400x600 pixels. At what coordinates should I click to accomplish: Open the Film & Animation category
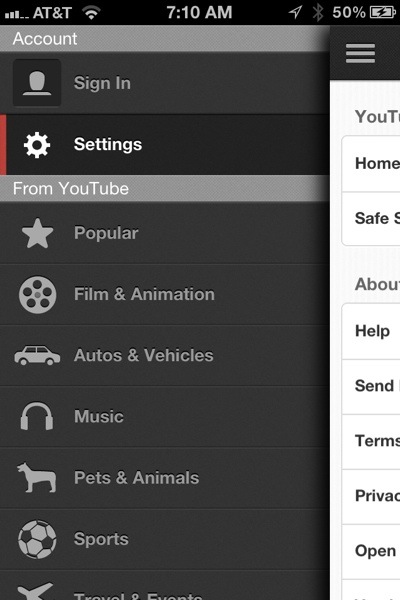[x=165, y=295]
